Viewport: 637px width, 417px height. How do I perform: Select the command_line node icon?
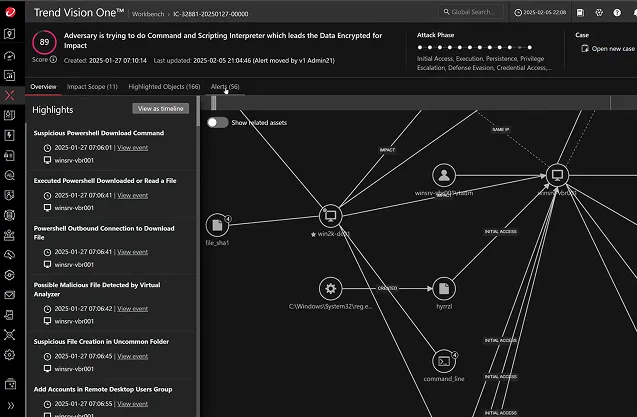tap(444, 361)
